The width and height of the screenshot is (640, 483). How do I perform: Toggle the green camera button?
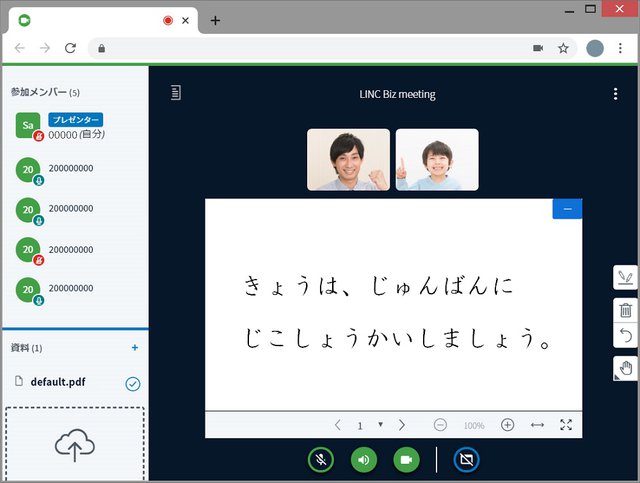(406, 460)
